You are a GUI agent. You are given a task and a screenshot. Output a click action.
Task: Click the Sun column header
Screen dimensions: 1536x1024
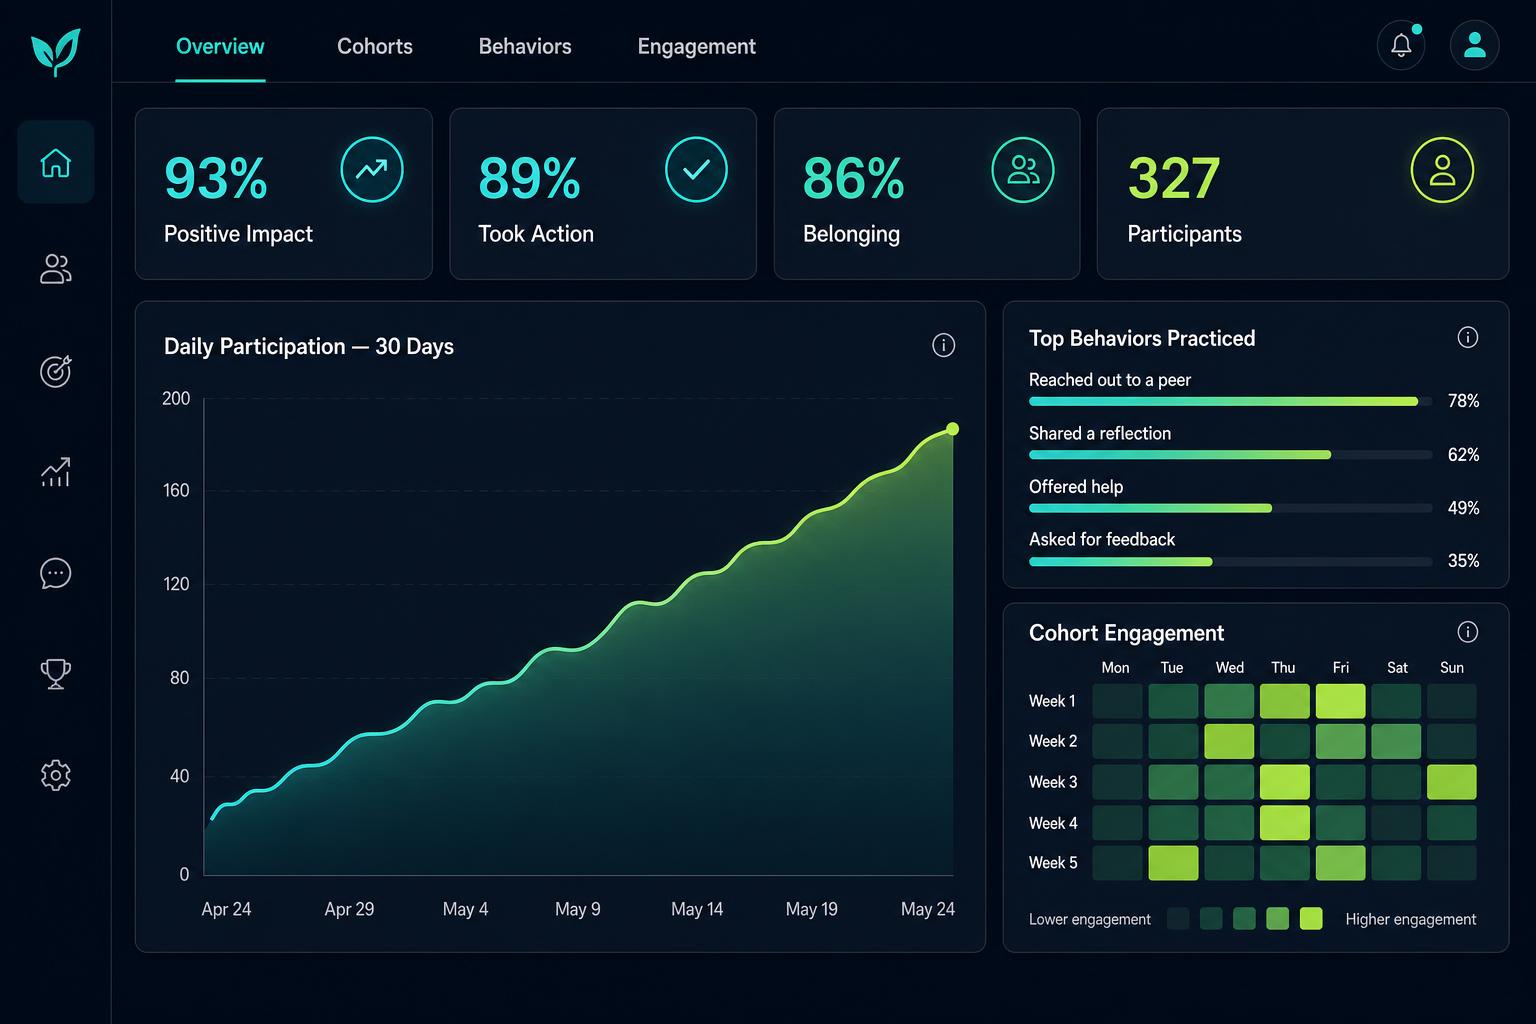click(1452, 668)
